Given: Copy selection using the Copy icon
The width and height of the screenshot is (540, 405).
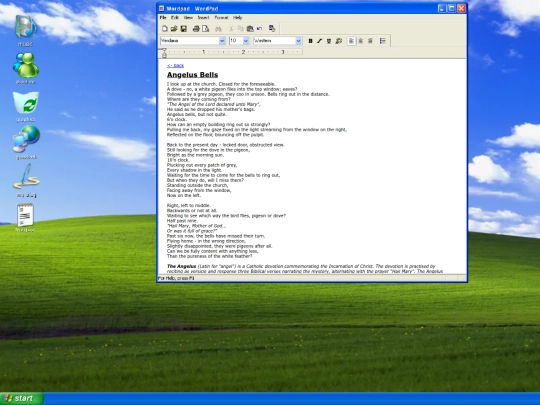Looking at the screenshot, I should coord(240,29).
